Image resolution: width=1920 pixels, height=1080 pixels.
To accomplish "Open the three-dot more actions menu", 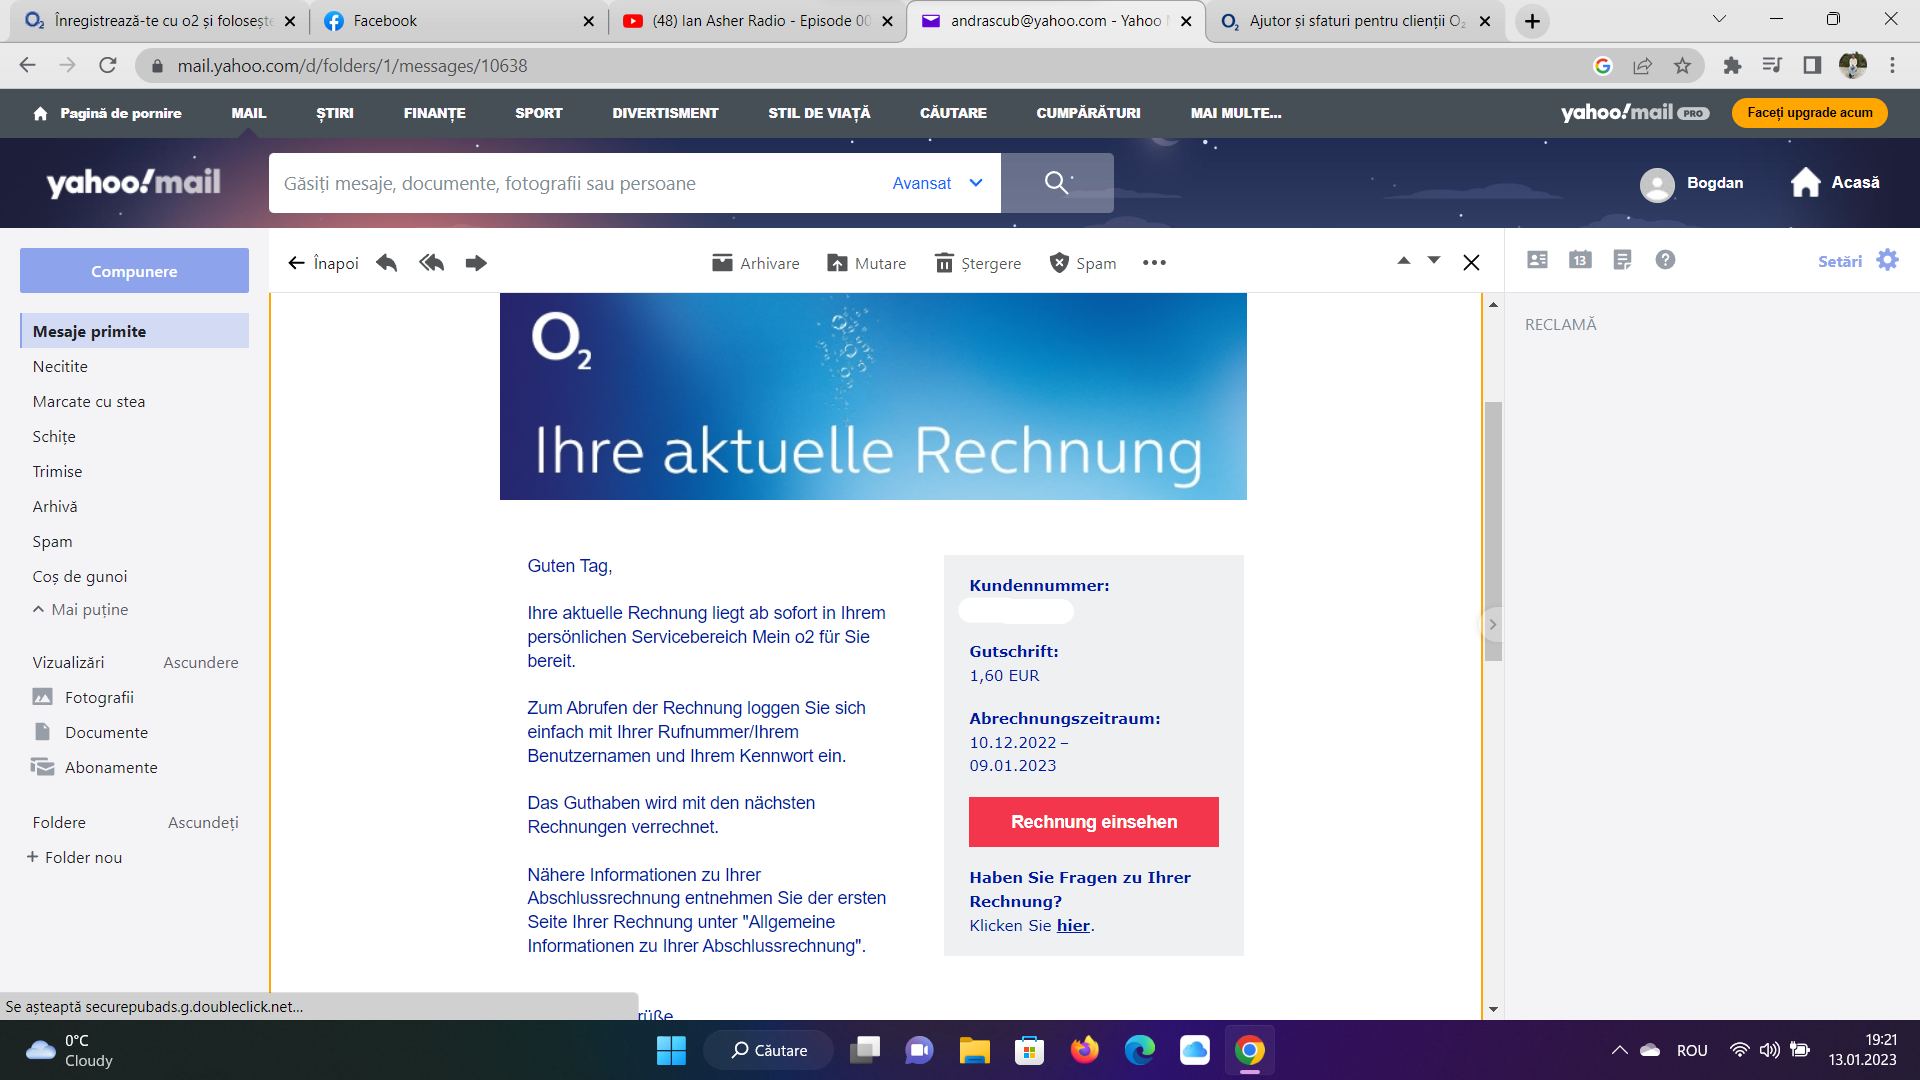I will 1154,263.
